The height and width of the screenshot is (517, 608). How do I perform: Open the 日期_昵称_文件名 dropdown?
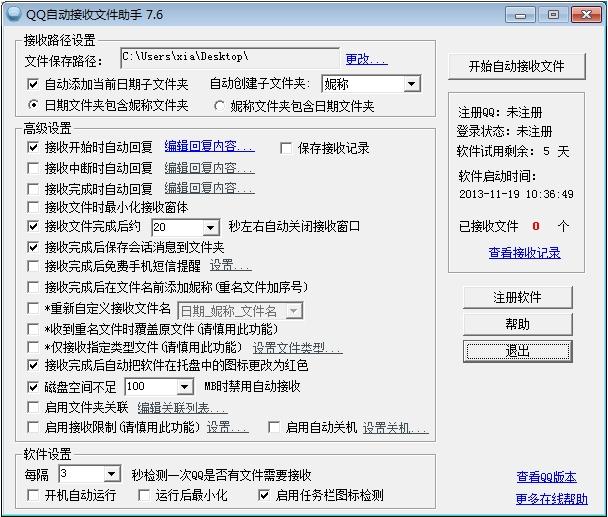click(x=240, y=311)
